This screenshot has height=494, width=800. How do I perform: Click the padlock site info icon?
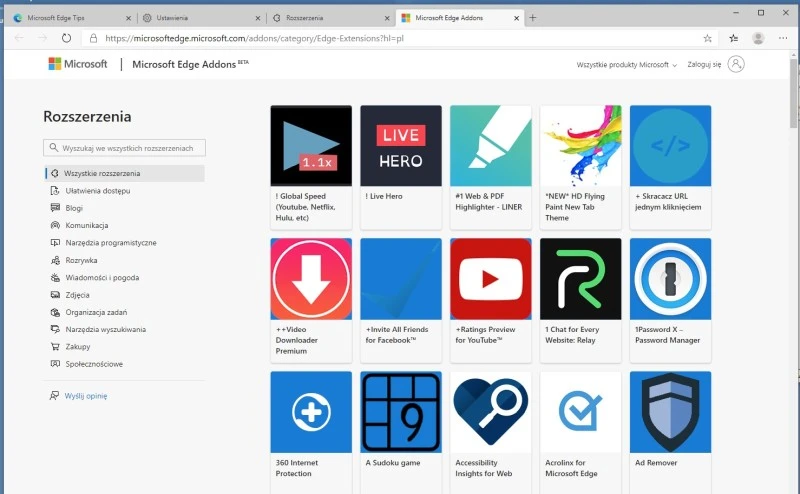[93, 38]
